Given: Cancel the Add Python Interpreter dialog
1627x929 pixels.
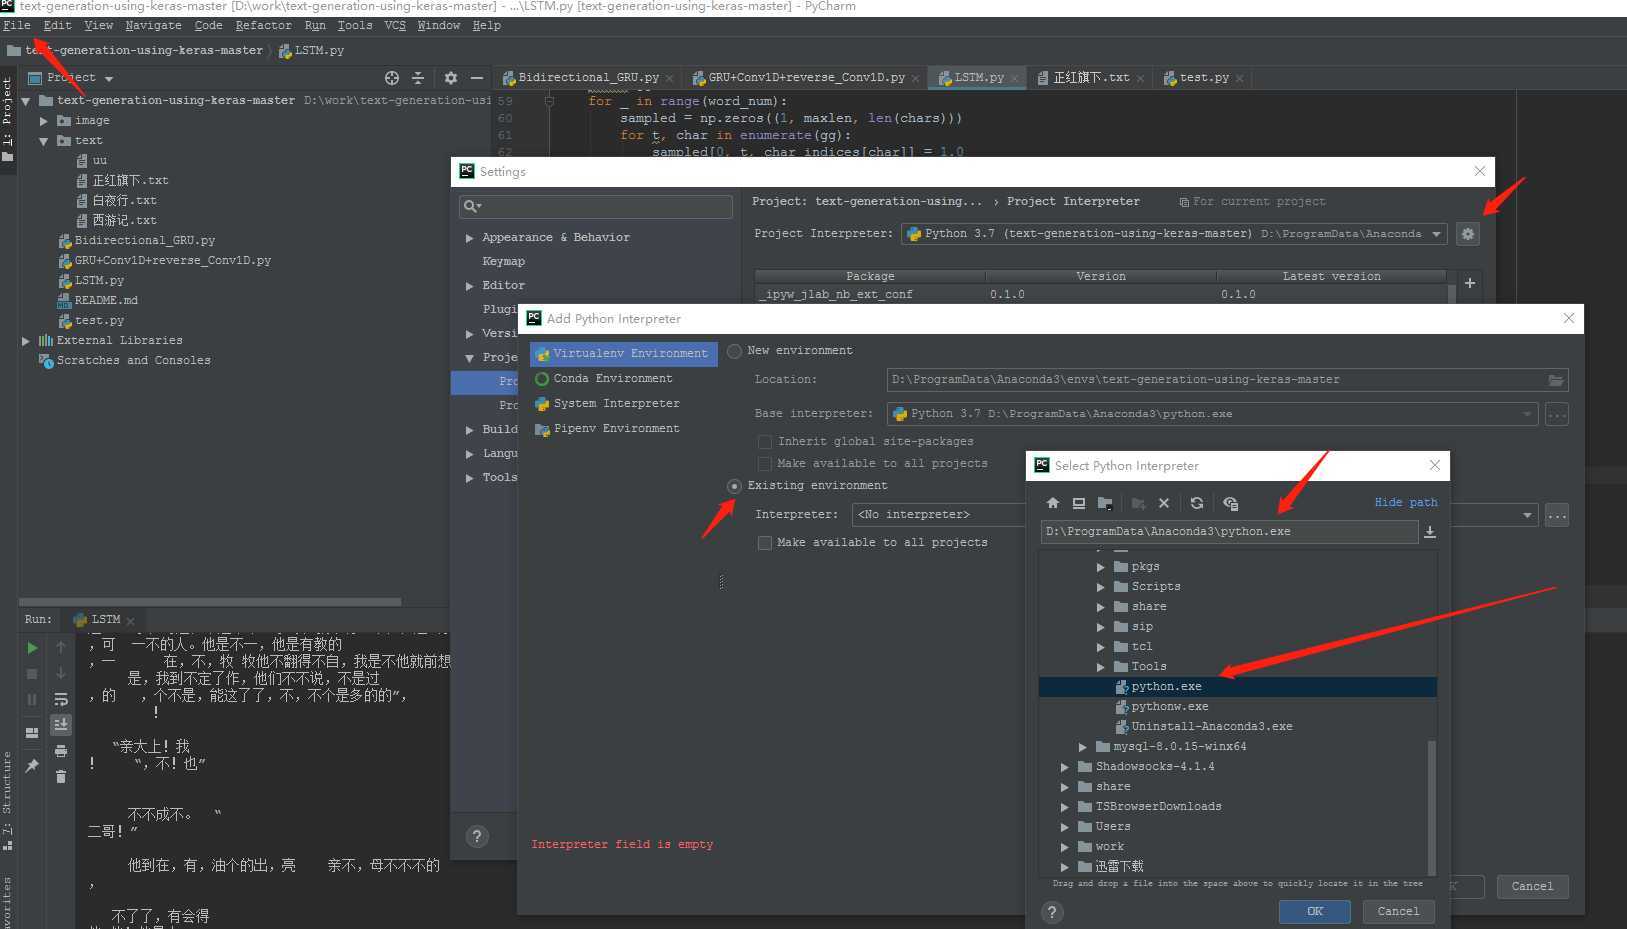Looking at the screenshot, I should coord(1532,886).
